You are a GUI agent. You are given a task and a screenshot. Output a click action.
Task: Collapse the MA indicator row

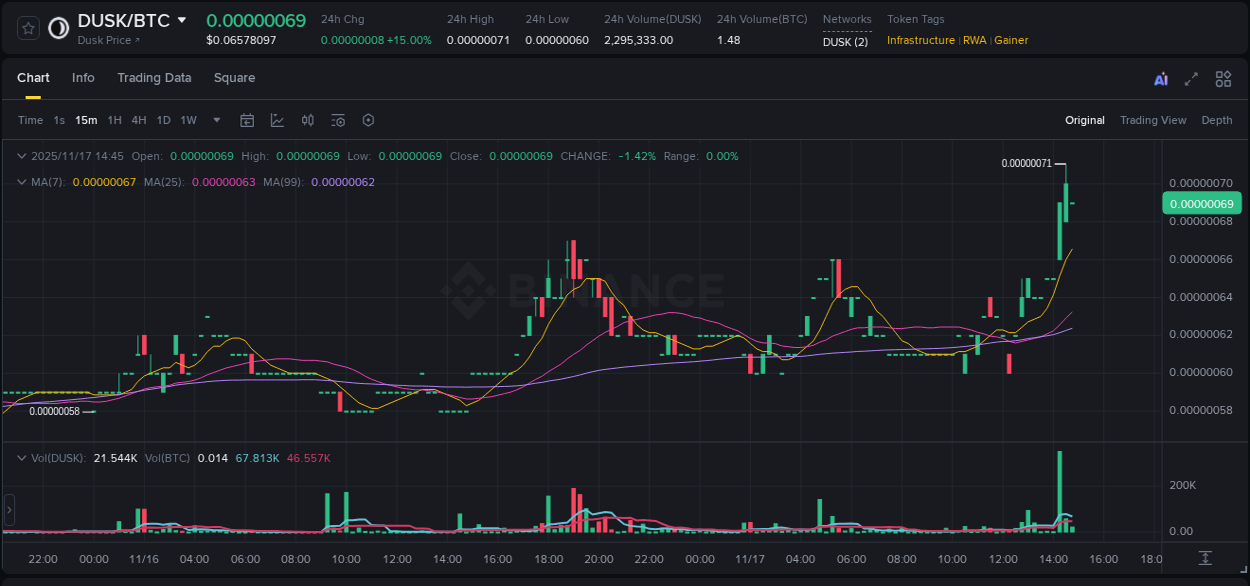pos(22,182)
